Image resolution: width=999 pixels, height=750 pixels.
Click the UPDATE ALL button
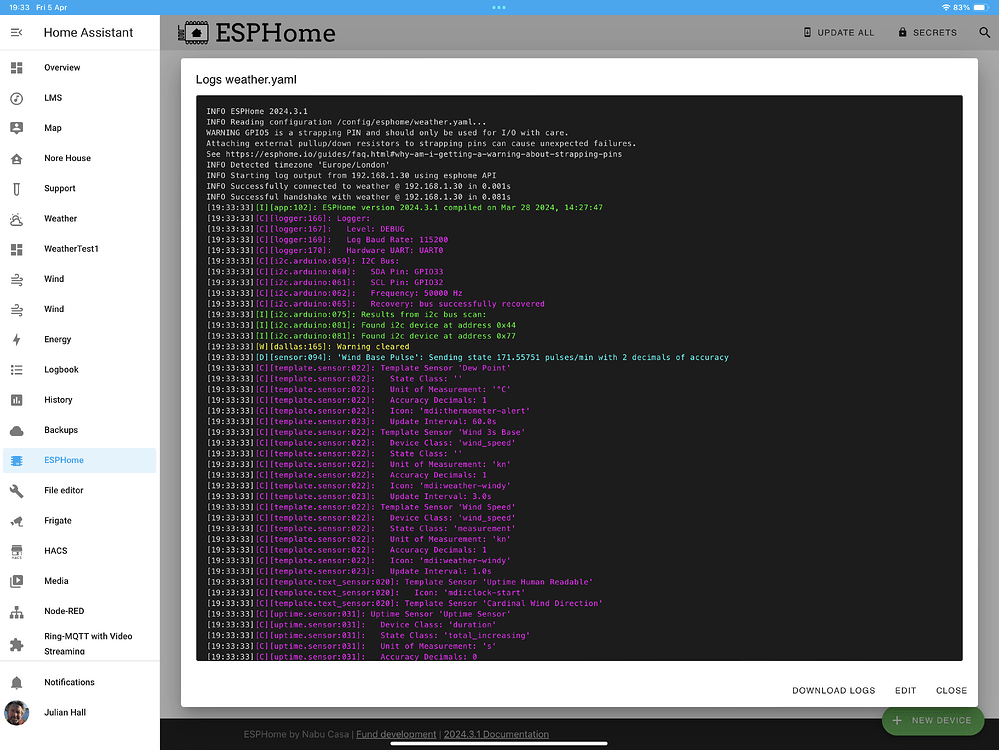pos(839,32)
